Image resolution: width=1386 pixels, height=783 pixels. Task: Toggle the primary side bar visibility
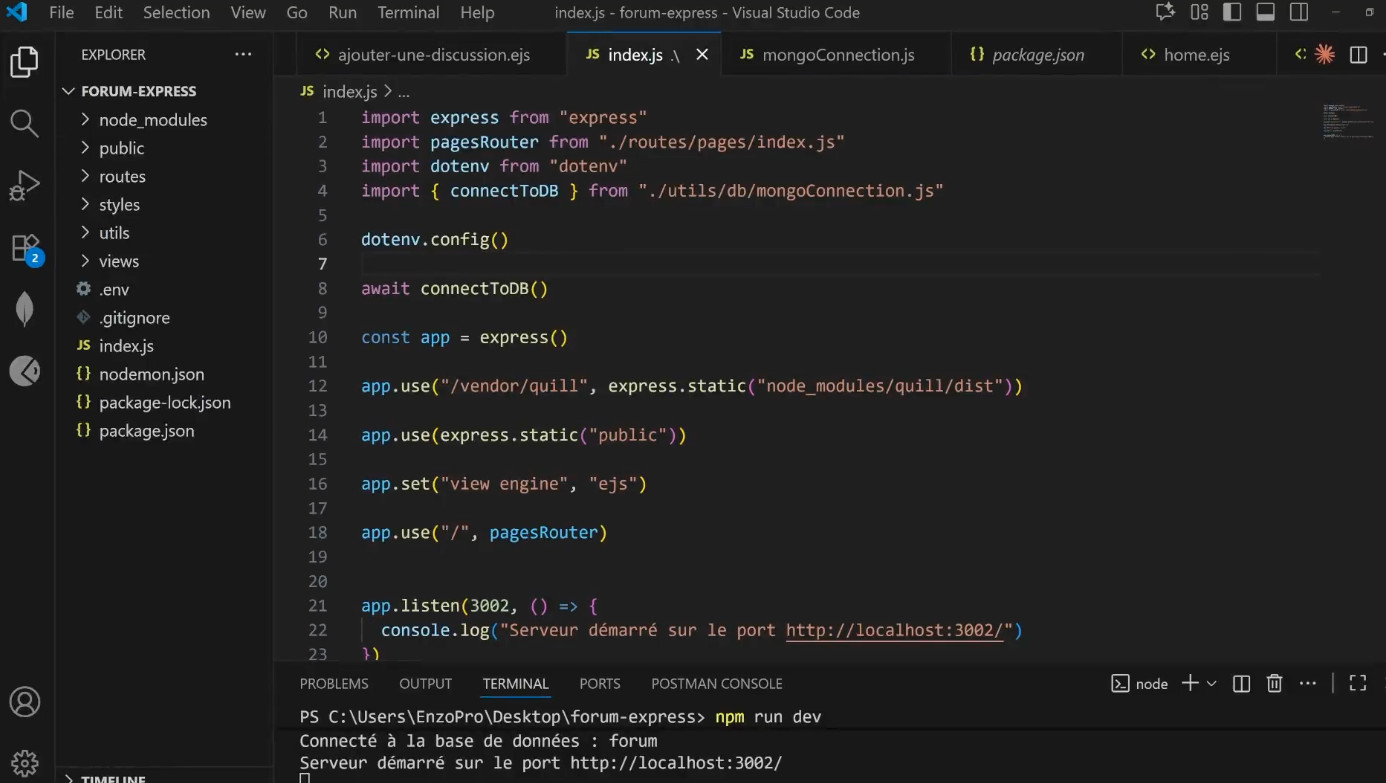coord(1232,13)
